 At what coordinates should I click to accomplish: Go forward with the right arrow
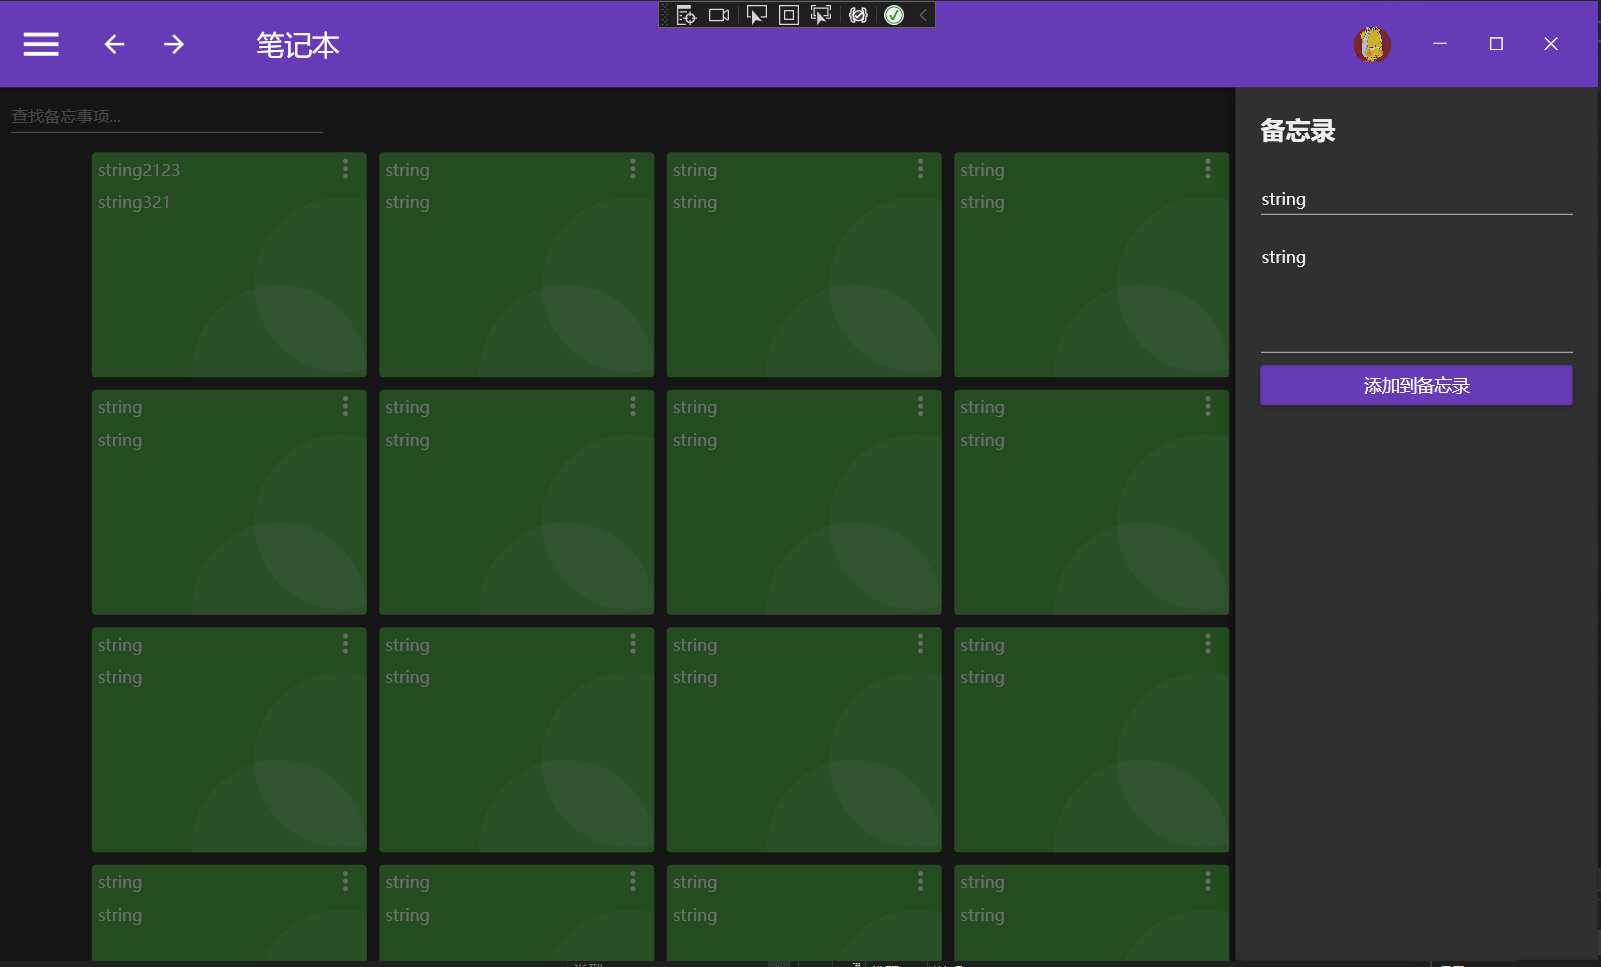[174, 44]
